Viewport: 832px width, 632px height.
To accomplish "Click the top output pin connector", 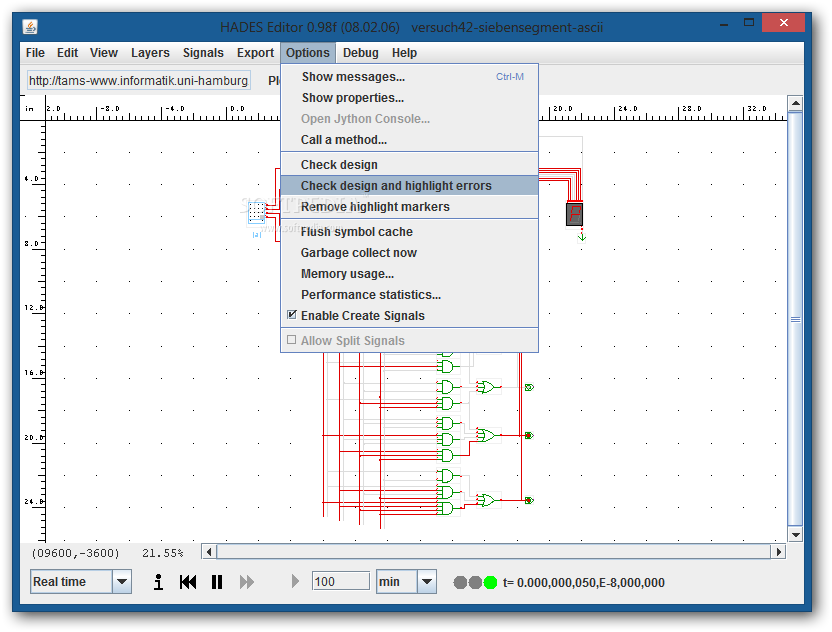I will click(x=529, y=387).
